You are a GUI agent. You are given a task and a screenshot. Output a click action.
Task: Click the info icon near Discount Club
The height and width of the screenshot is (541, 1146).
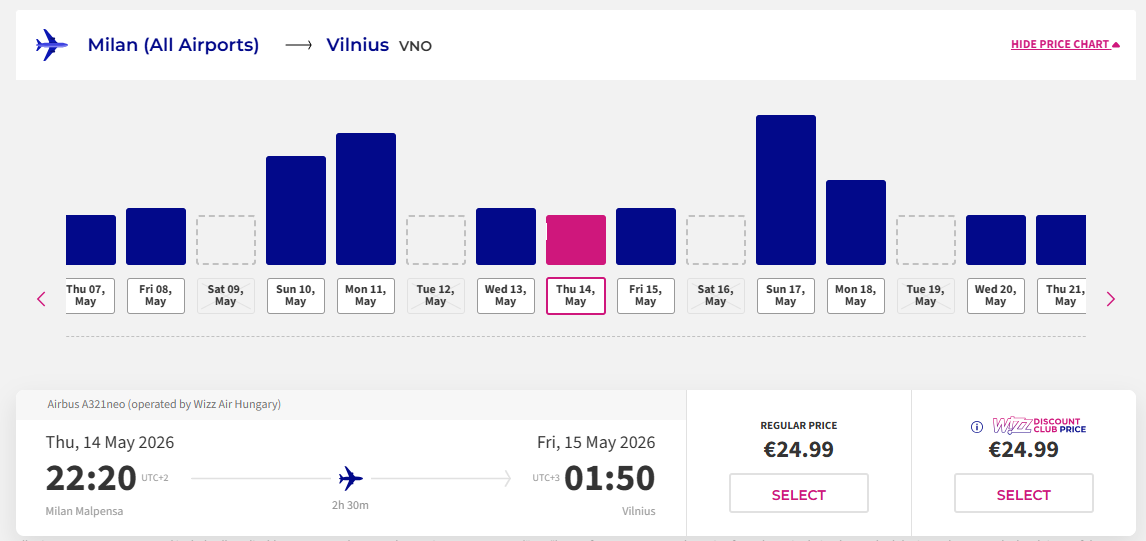point(977,427)
